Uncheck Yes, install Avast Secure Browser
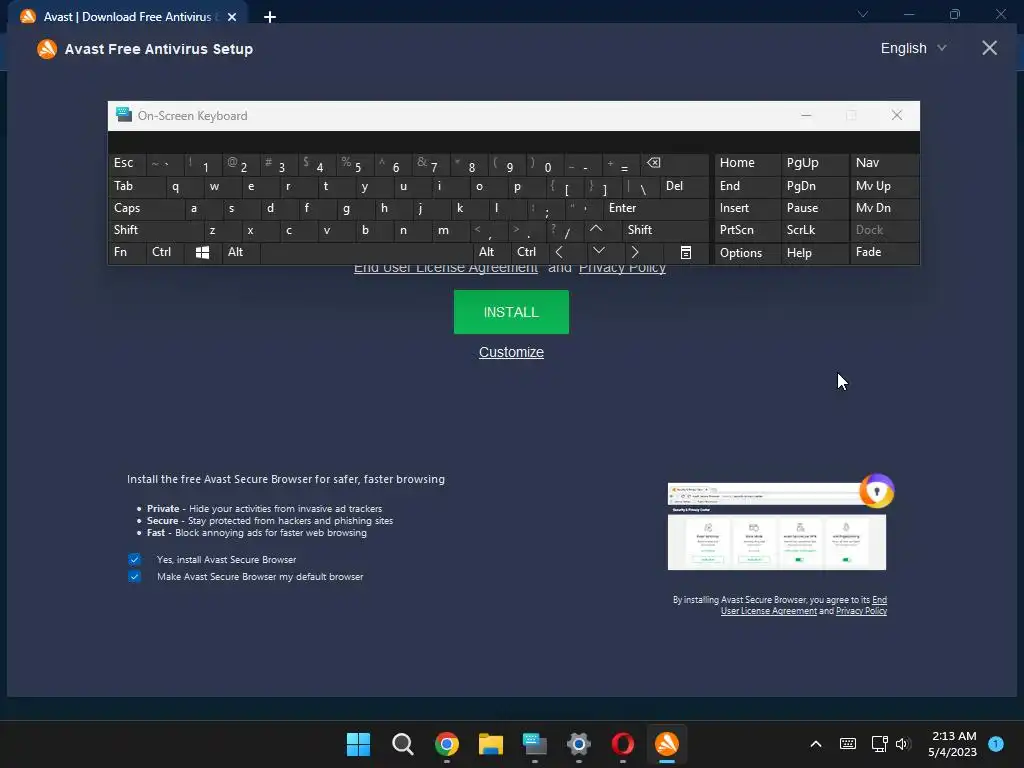The width and height of the screenshot is (1024, 768). pos(134,560)
